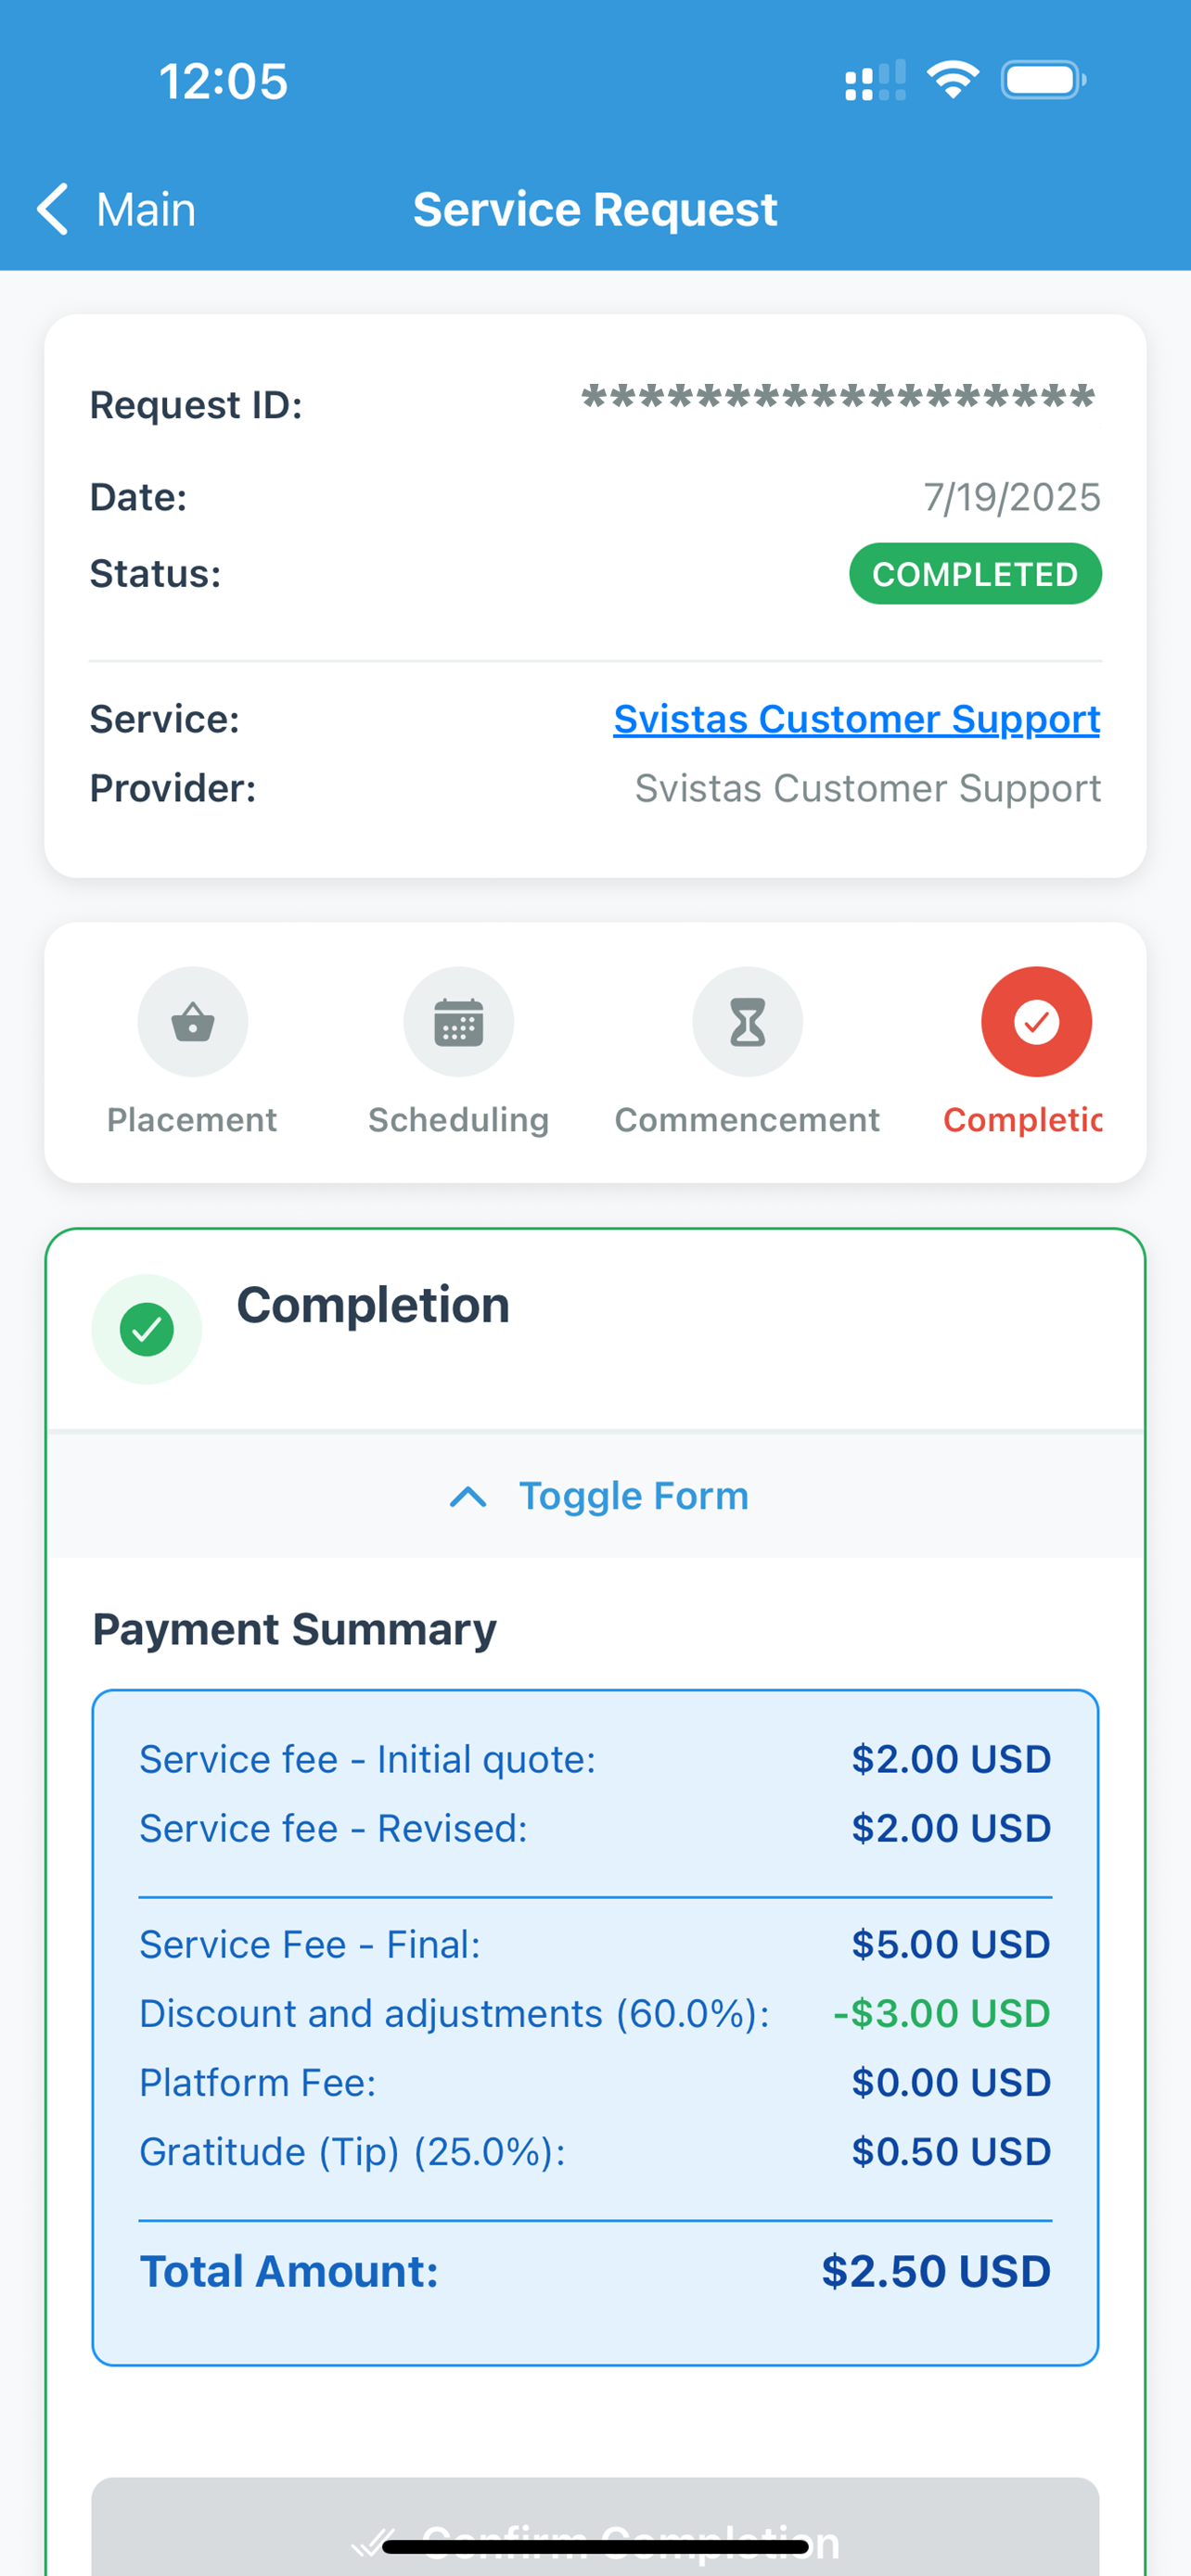Tap the Wi-Fi status icon
The width and height of the screenshot is (1191, 2576).
tap(952, 80)
